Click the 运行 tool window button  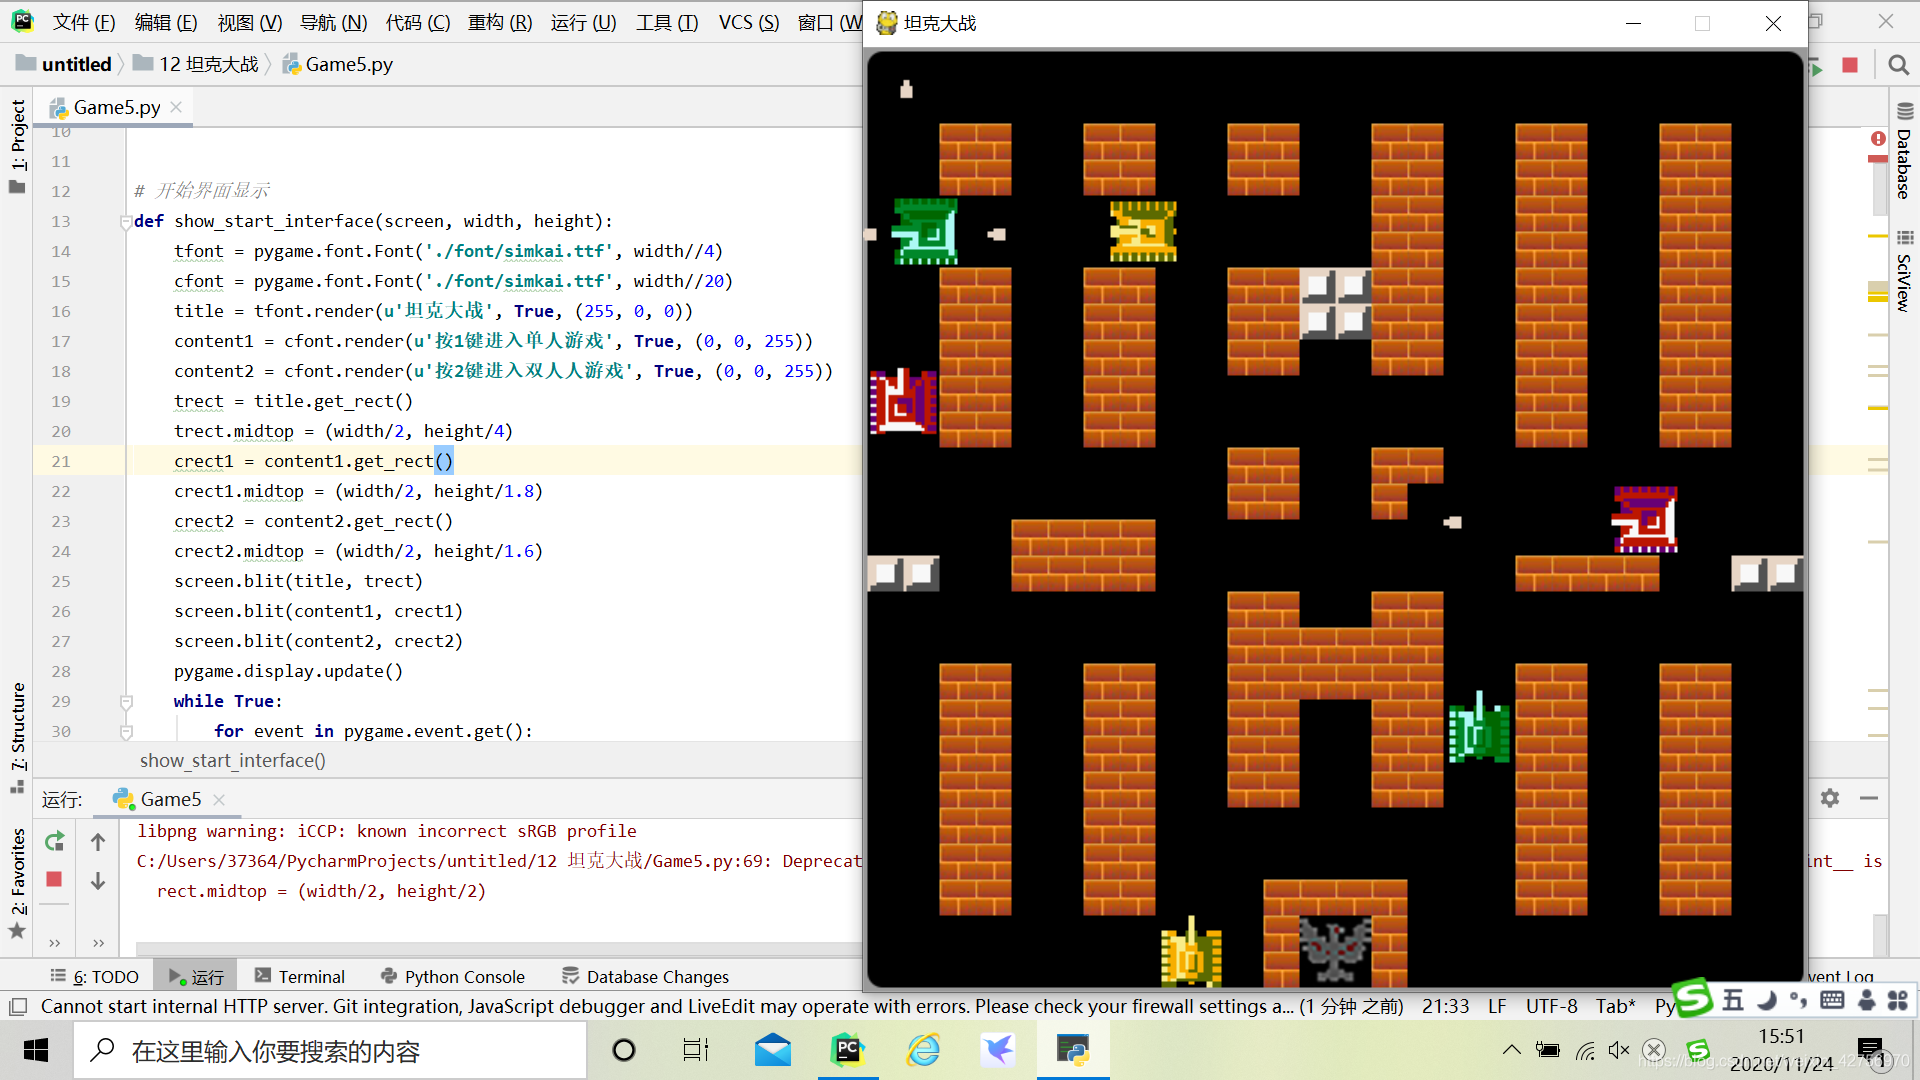[196, 975]
